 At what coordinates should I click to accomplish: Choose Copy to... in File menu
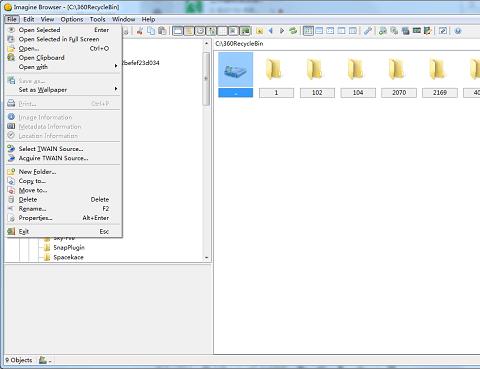click(63, 181)
